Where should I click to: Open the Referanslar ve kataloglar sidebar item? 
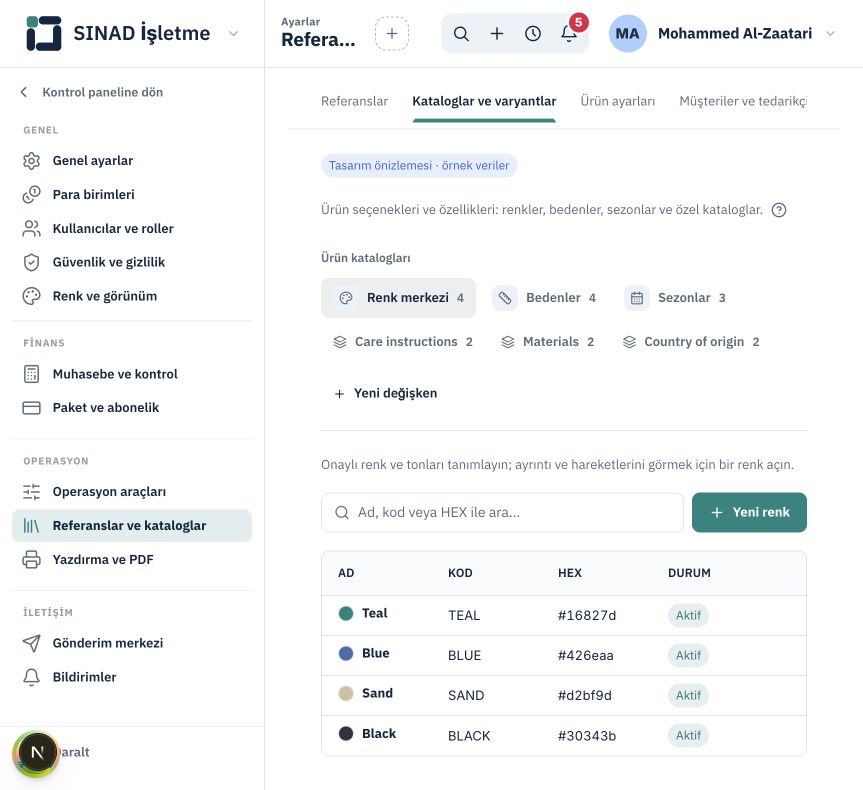[x=132, y=526]
